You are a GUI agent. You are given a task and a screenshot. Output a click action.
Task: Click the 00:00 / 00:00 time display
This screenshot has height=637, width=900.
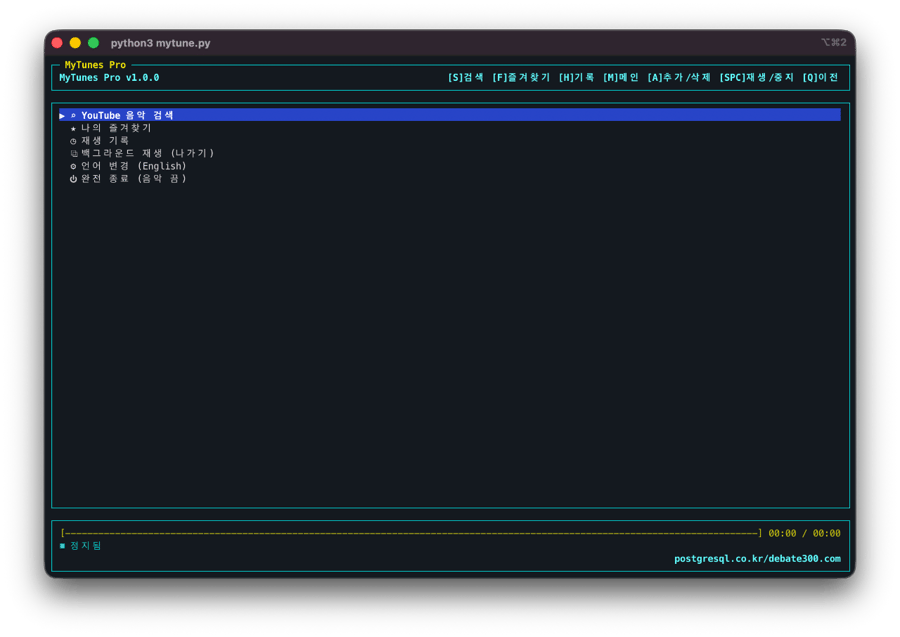click(x=804, y=533)
